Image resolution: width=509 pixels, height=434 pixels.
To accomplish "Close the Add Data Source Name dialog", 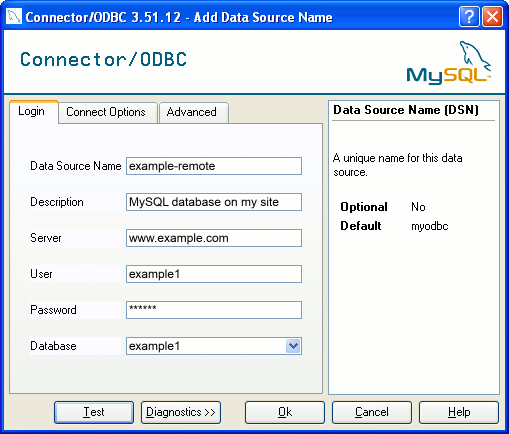I will 493,16.
